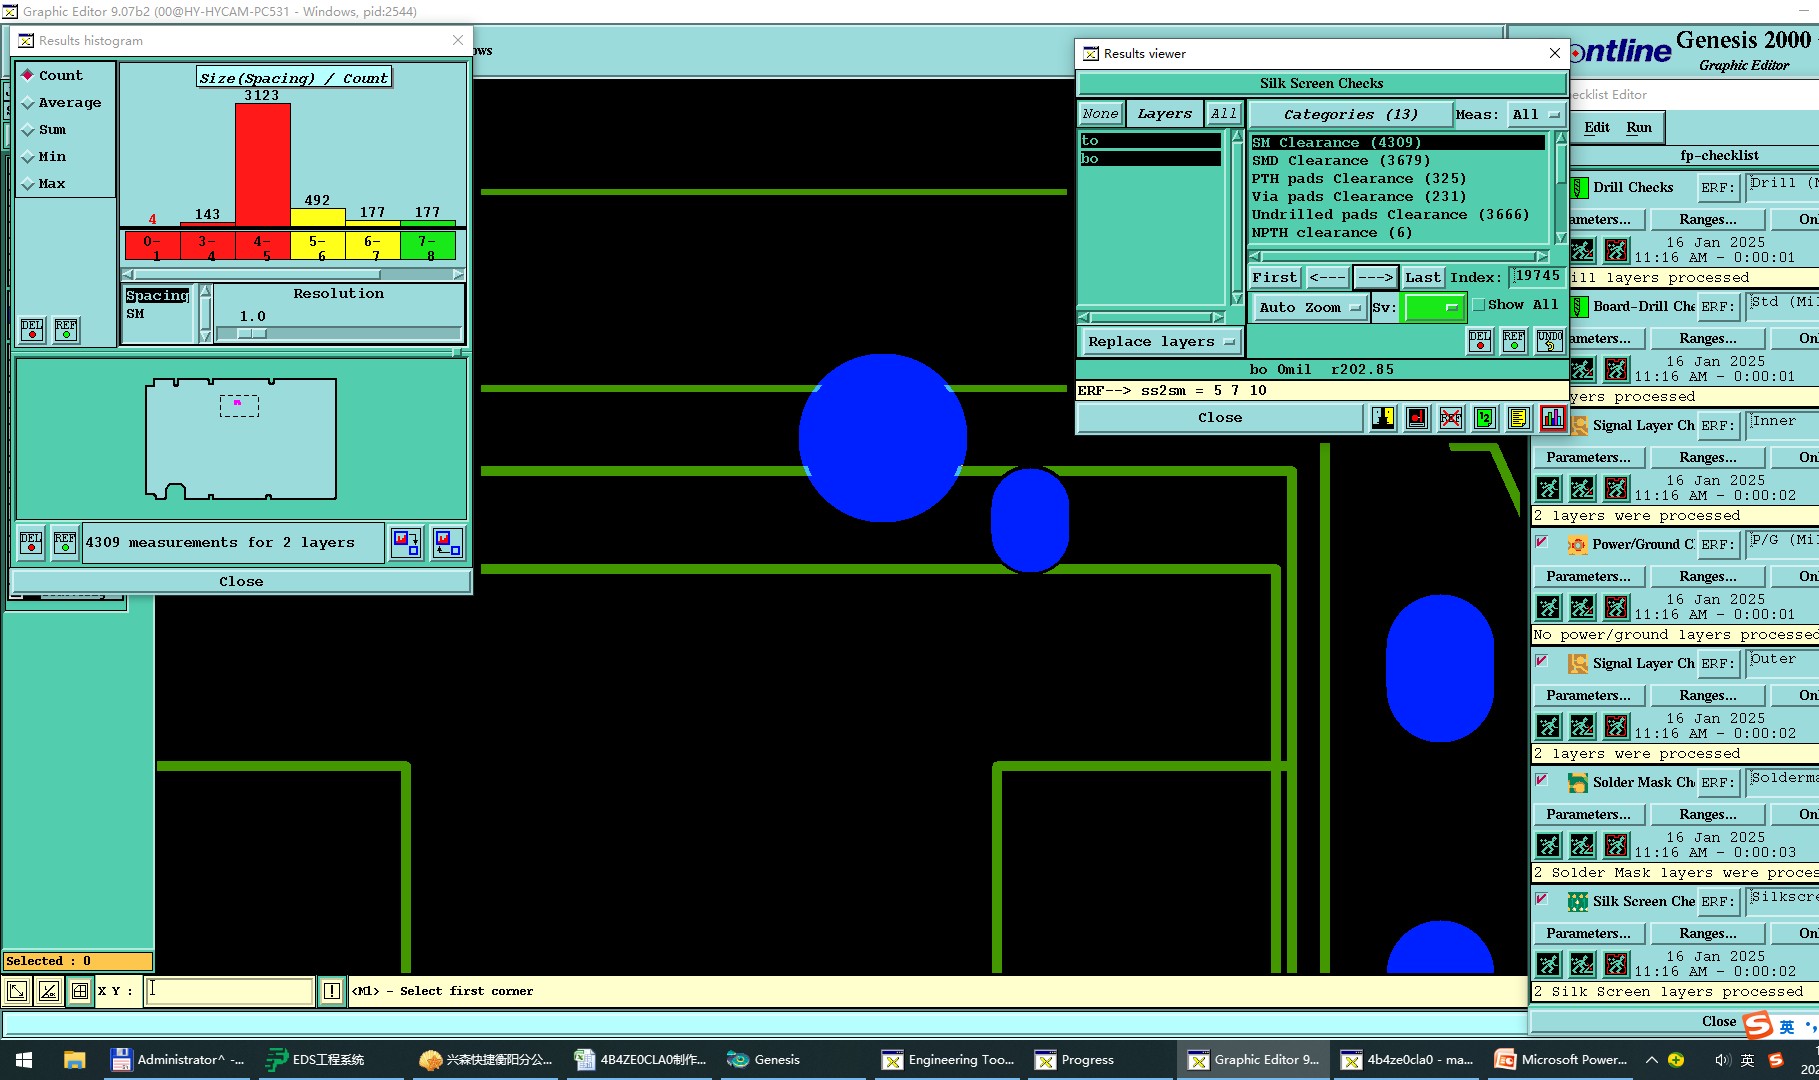Adjust the Resolution slider handle
Viewport: 1819px width, 1080px height.
(x=252, y=334)
